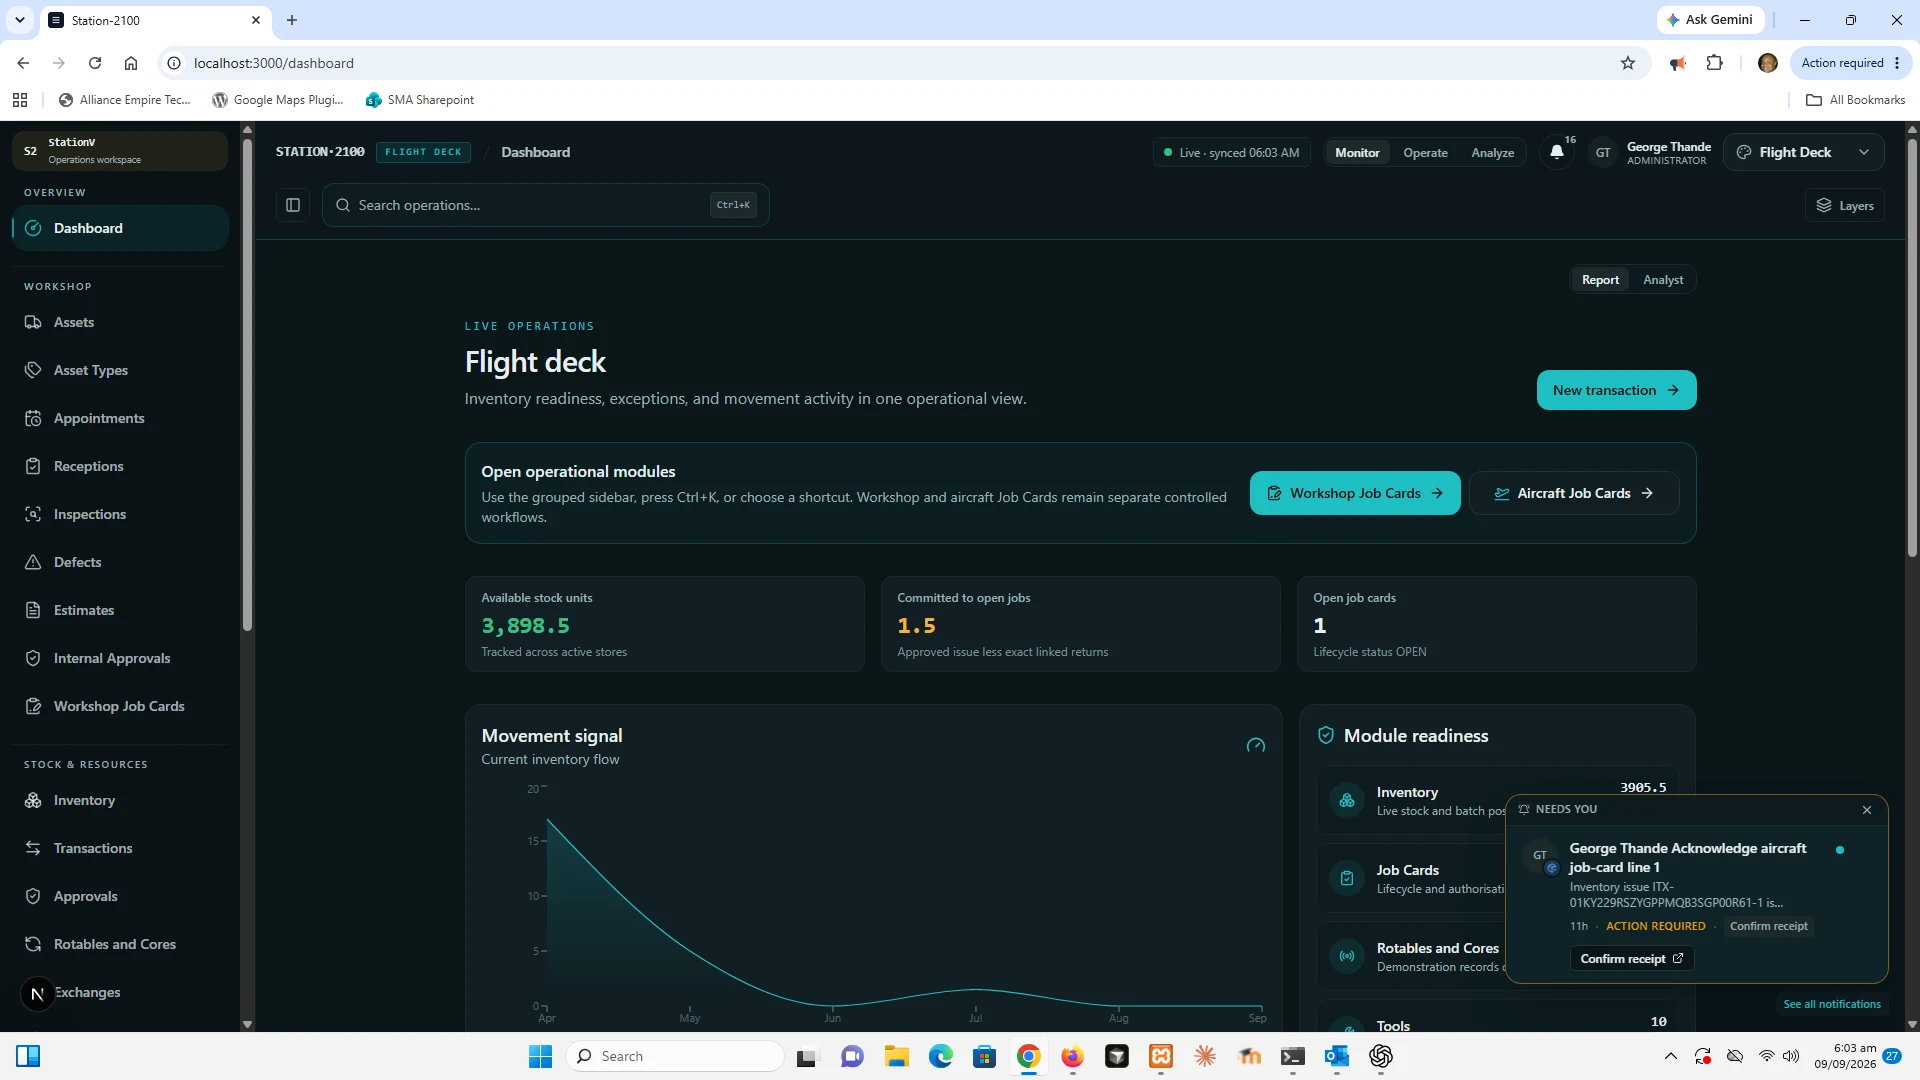
Task: Go to Appointments in the sidebar
Action: (120, 418)
